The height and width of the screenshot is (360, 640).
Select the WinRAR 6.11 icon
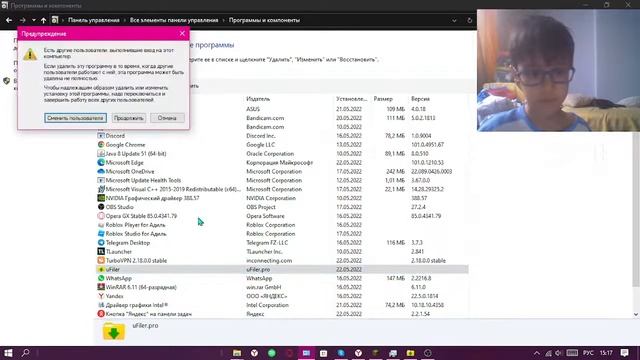coord(101,287)
